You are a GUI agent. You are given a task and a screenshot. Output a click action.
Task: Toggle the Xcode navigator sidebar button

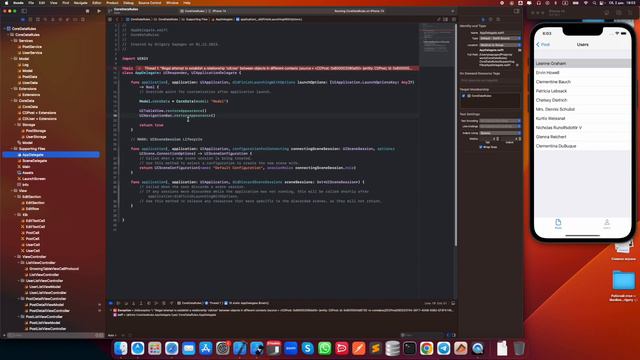[24, 11]
